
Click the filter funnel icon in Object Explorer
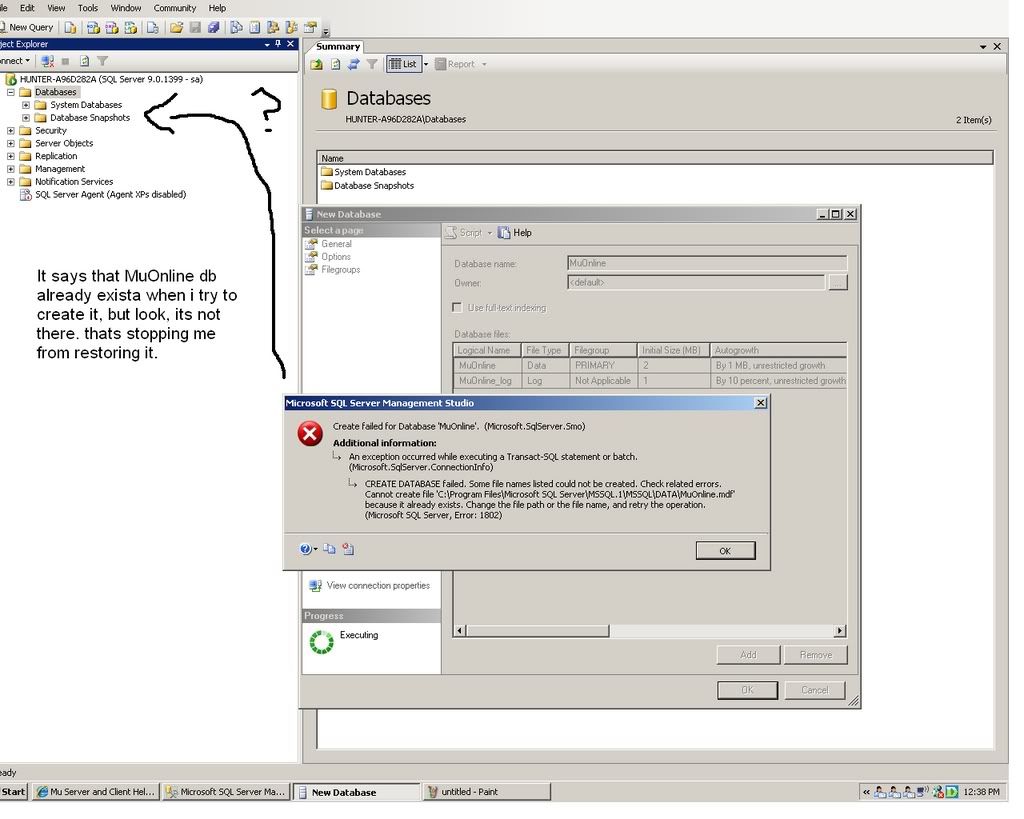(x=101, y=61)
